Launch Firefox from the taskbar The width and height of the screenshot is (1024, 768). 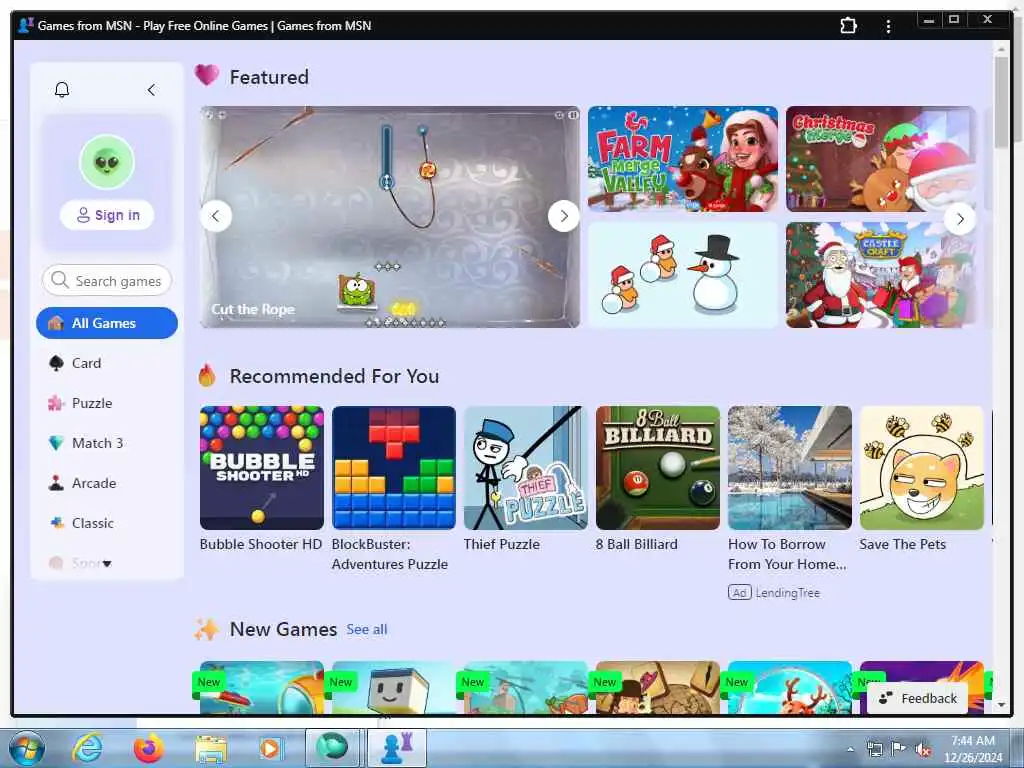[149, 748]
